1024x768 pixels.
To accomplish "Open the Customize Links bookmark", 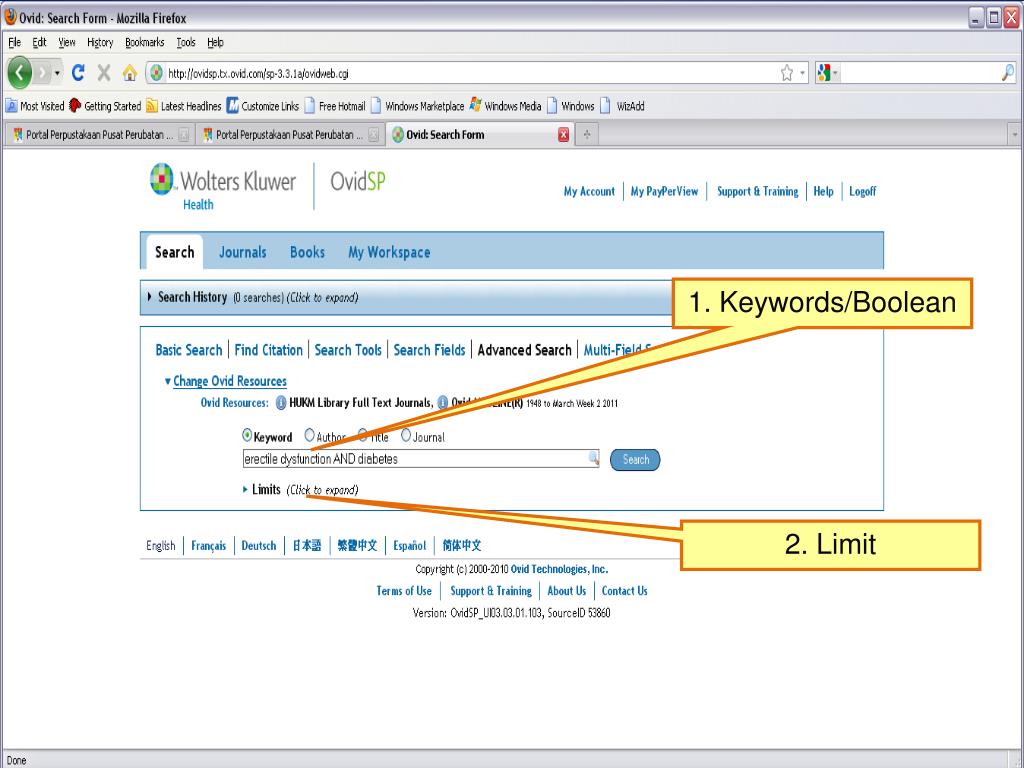I will [x=263, y=106].
